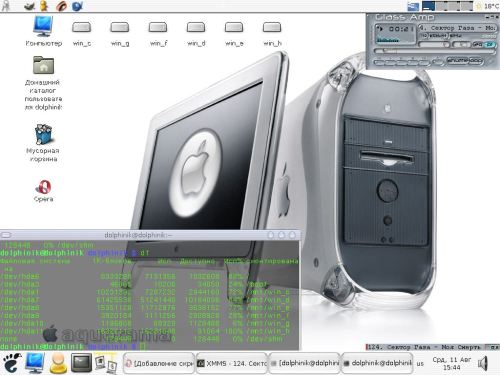Click the weather applet showing 18°C

488,6
